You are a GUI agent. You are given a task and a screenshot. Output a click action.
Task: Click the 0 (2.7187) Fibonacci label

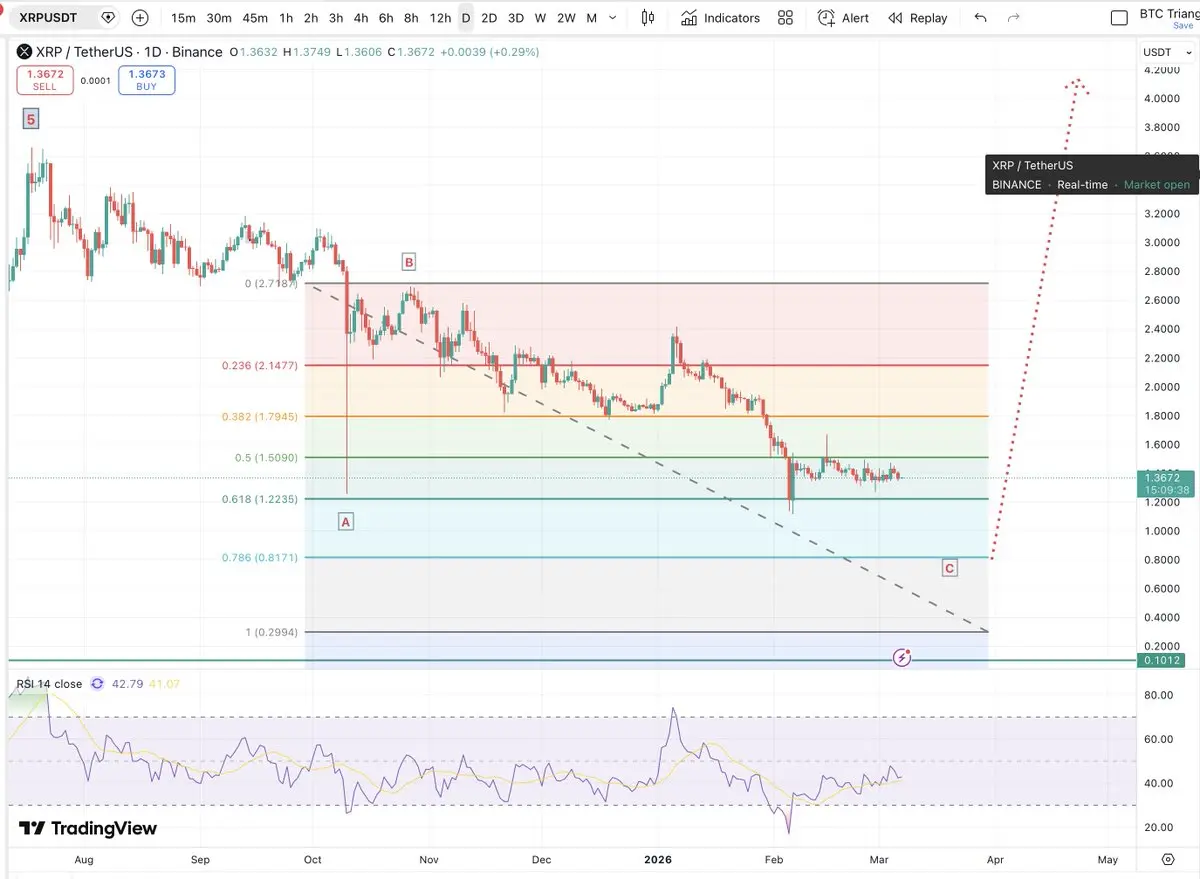pos(273,284)
